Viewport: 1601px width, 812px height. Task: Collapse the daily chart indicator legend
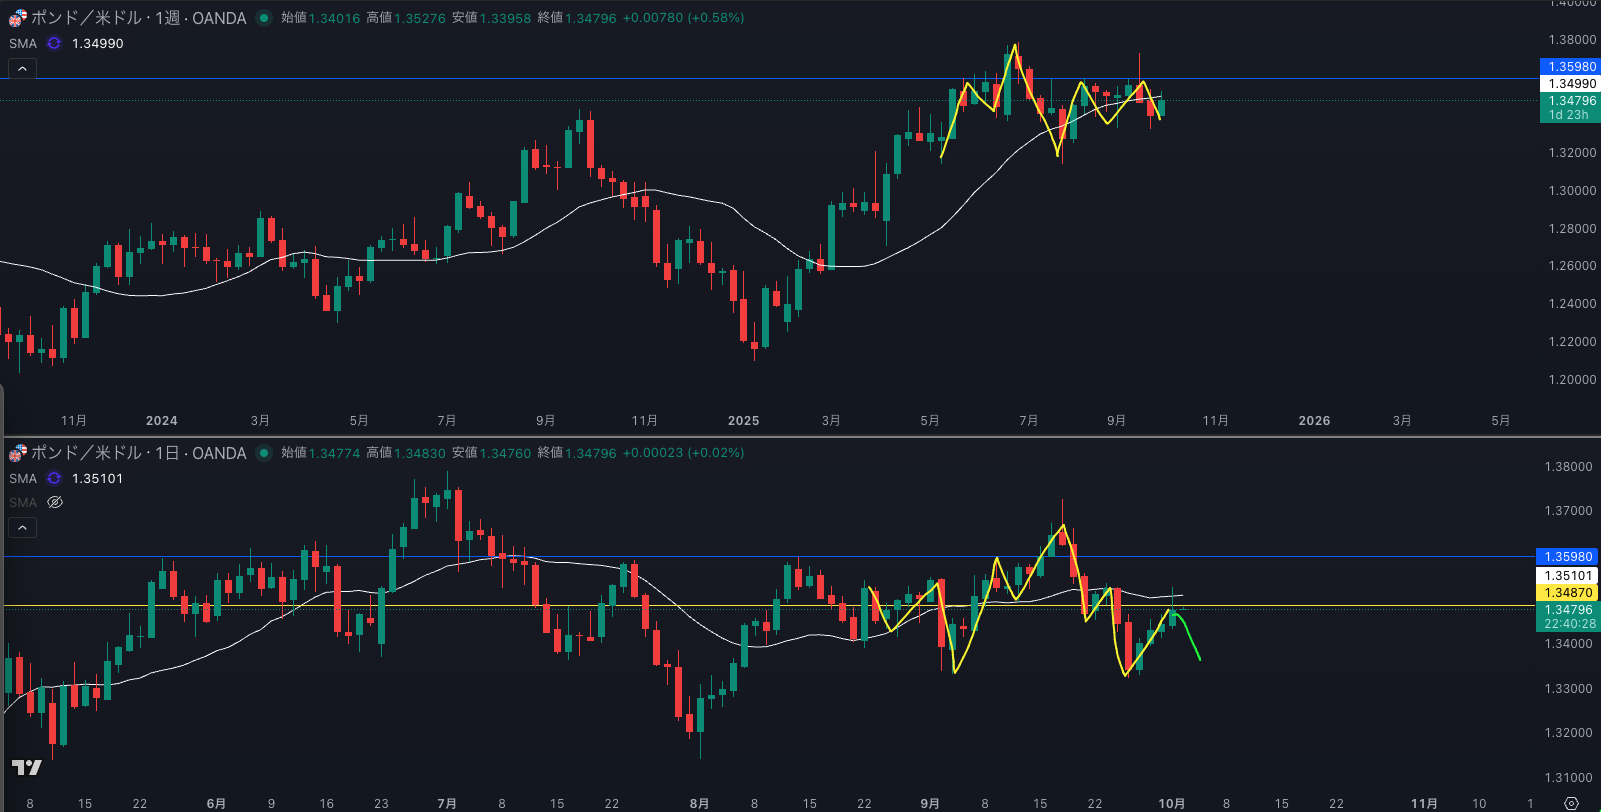click(x=22, y=527)
